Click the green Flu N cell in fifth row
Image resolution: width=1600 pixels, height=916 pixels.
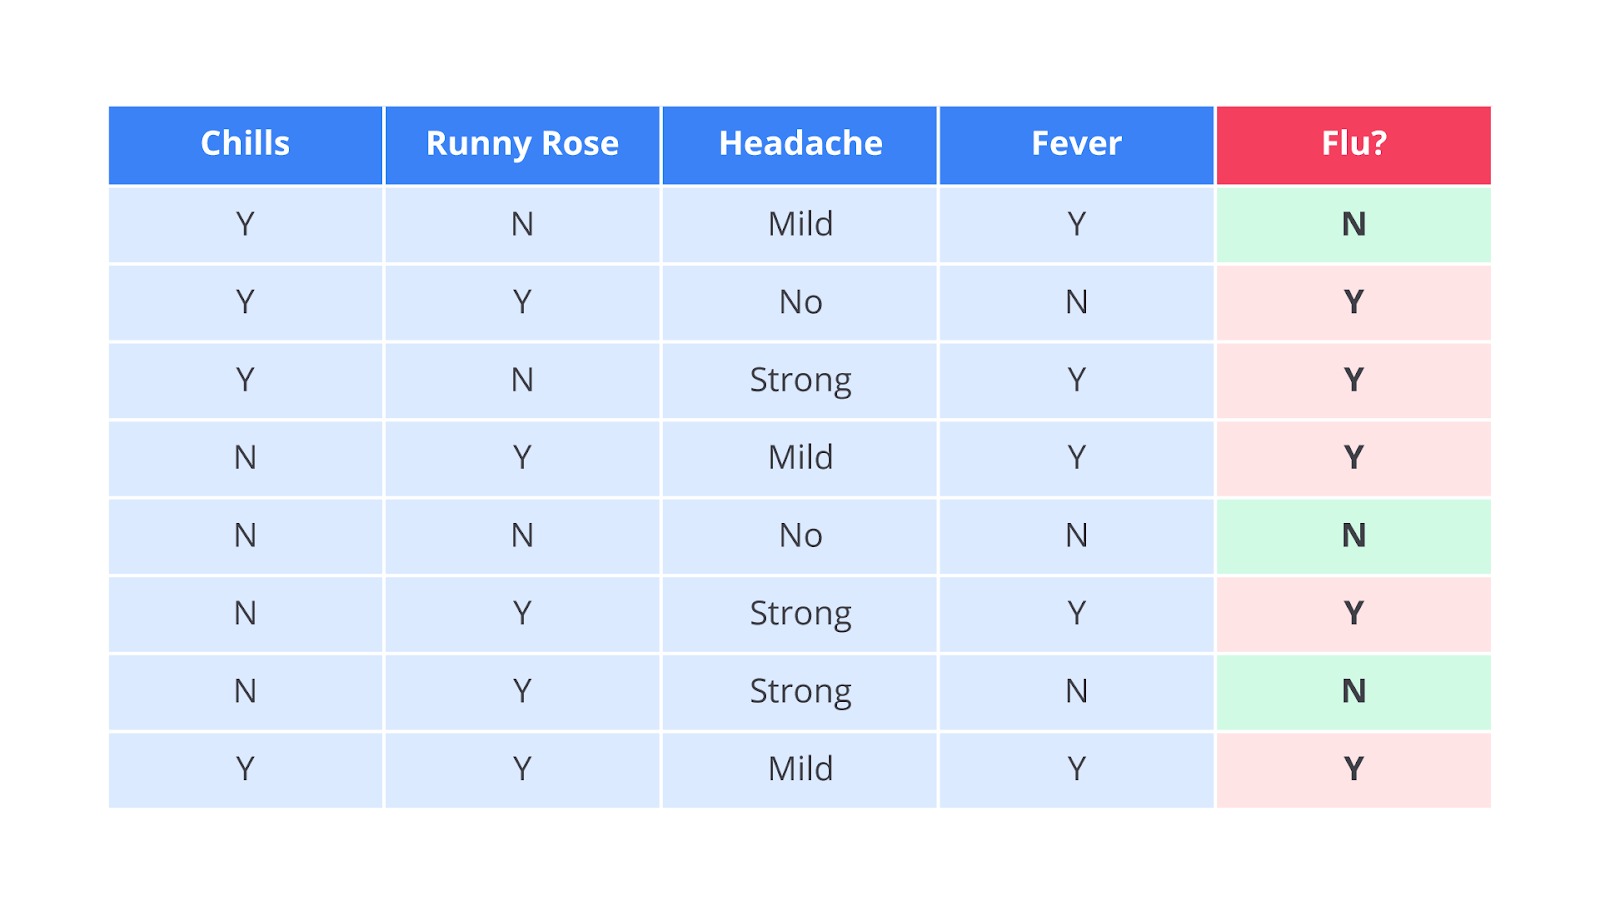1353,536
